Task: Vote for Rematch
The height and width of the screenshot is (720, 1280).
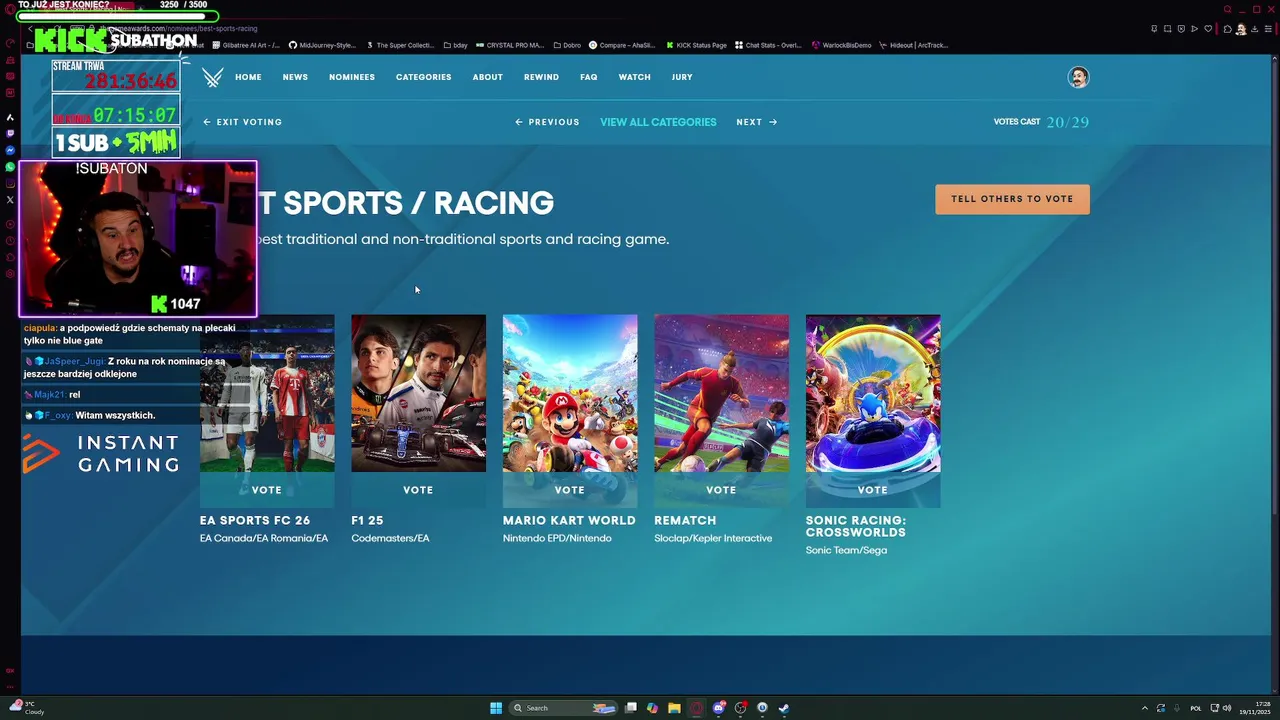Action: [x=721, y=490]
